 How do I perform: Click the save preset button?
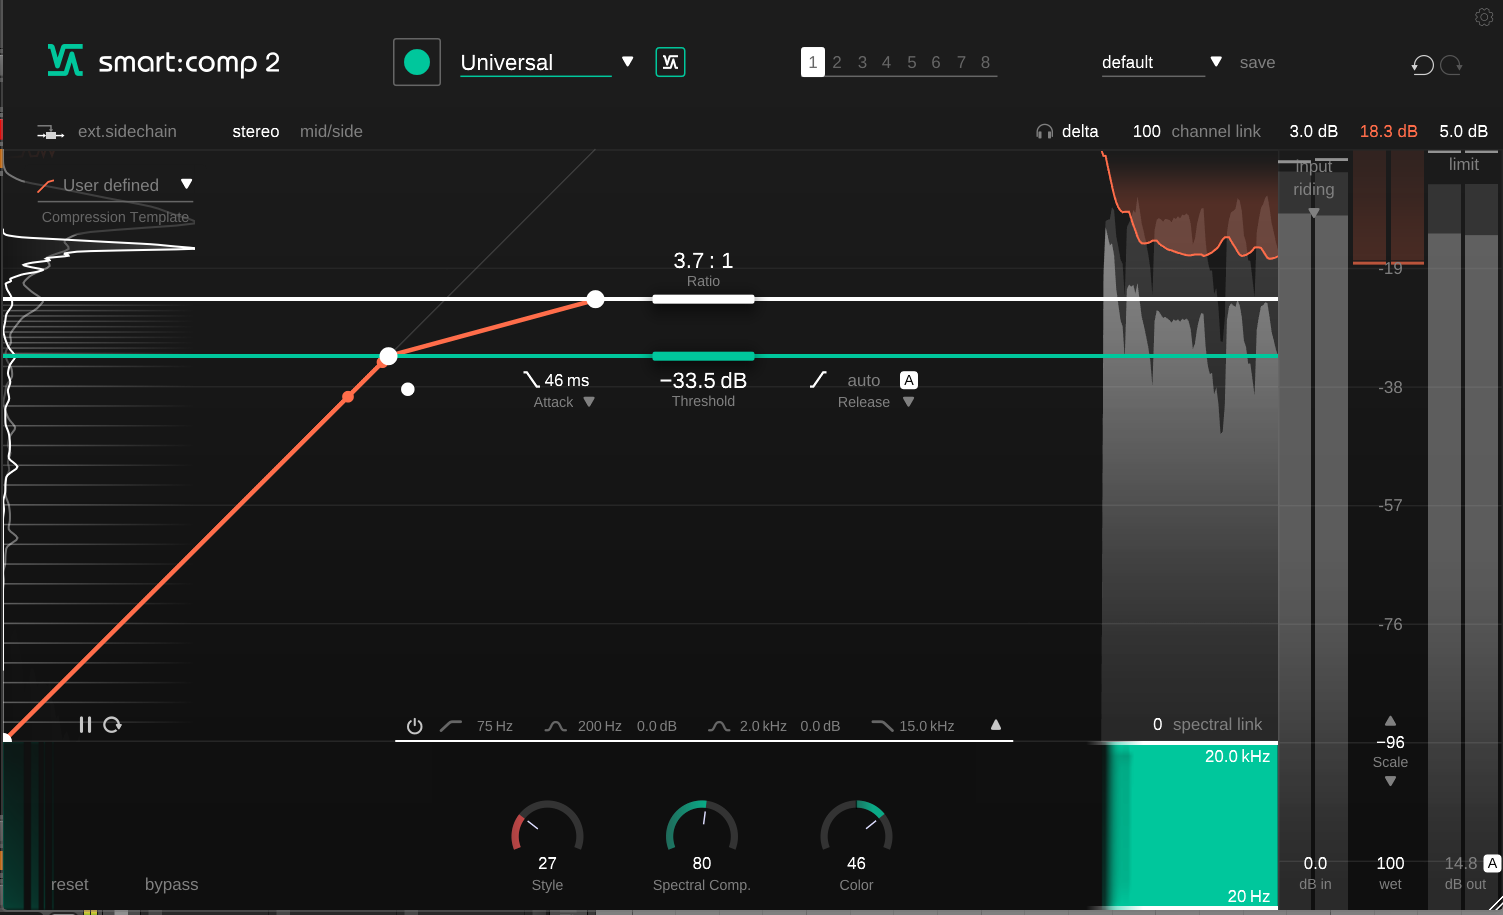point(1257,62)
